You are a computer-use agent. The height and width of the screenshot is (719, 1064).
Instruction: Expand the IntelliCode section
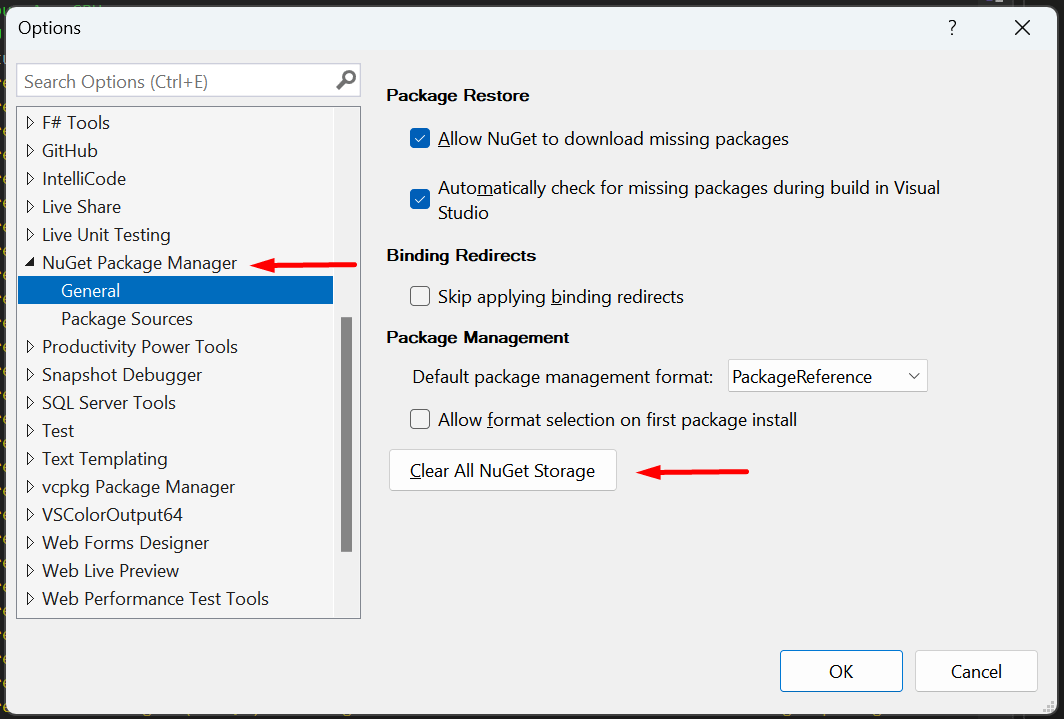coord(28,178)
